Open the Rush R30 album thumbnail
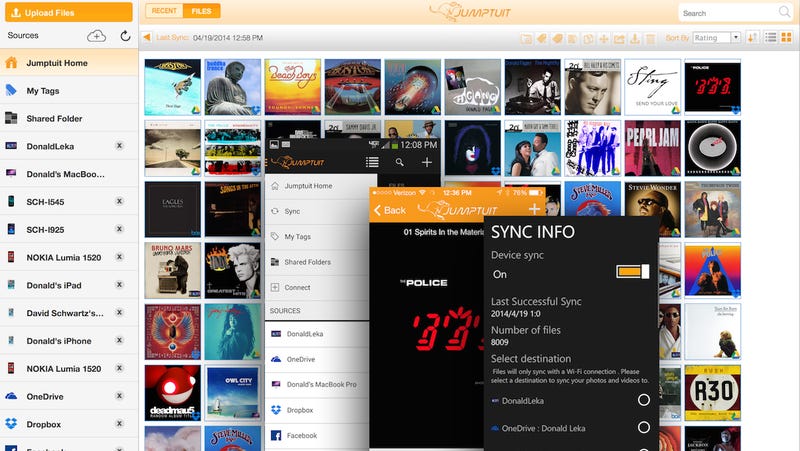This screenshot has width=800, height=451. [x=713, y=393]
